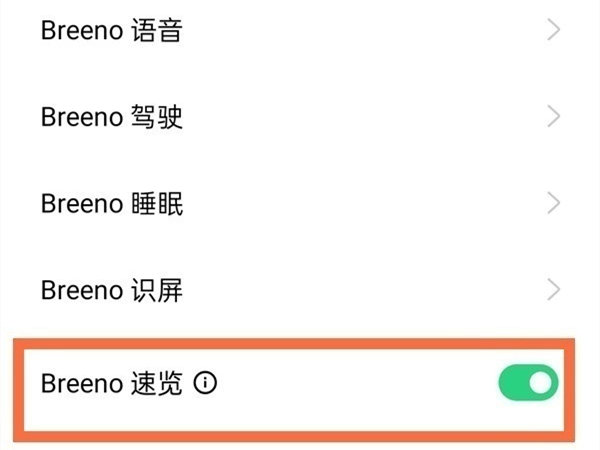Tap the "Breeno 识屏" text label
The width and height of the screenshot is (600, 450).
point(111,290)
